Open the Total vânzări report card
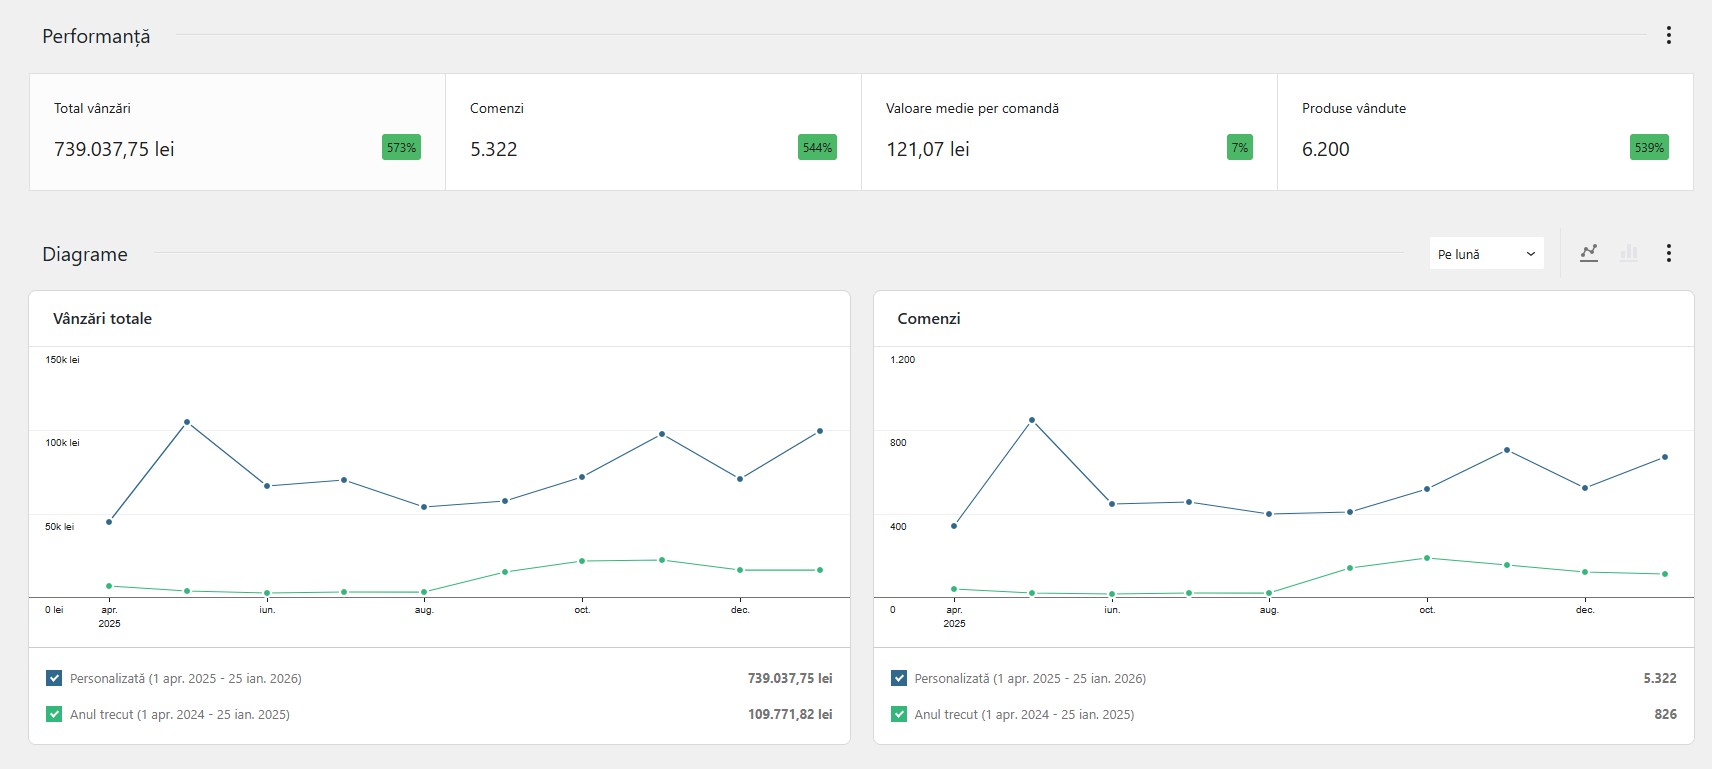The height and width of the screenshot is (769, 1712). point(237,132)
